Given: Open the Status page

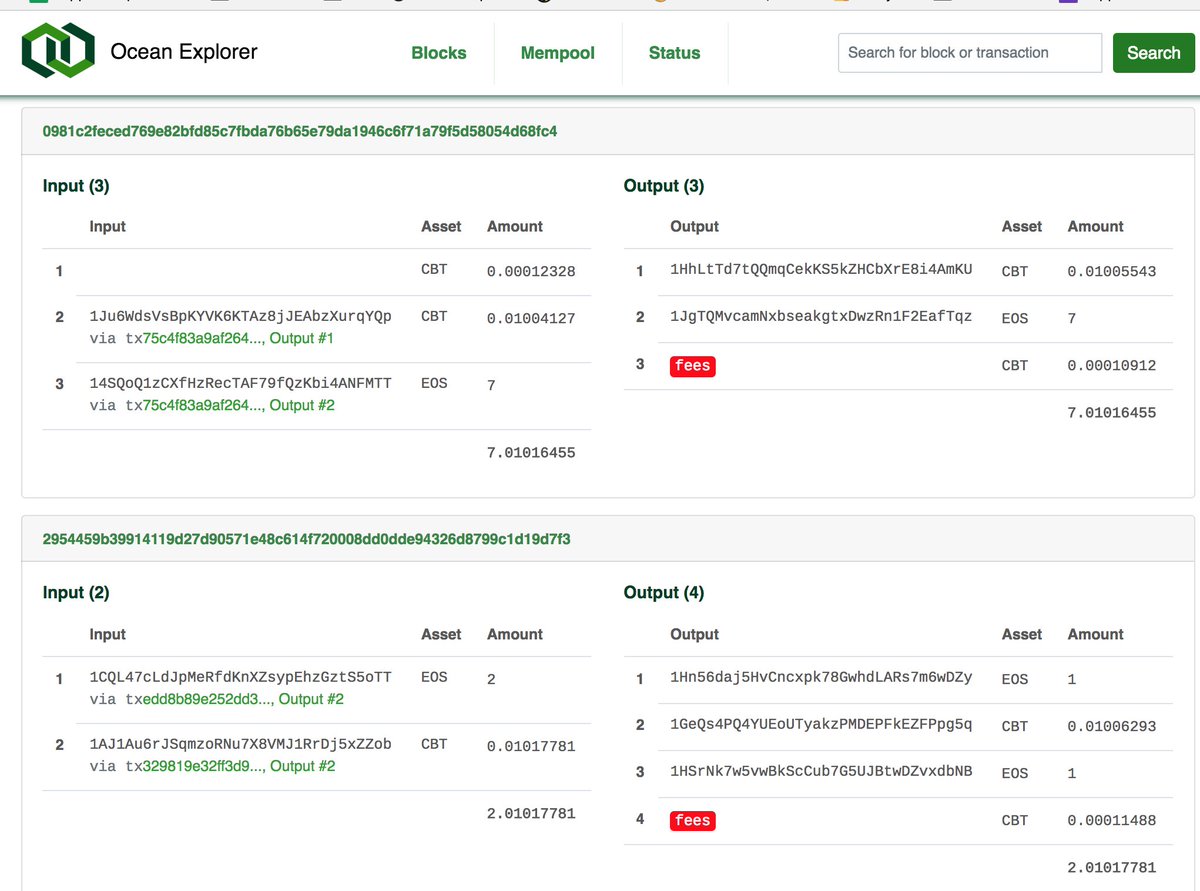Looking at the screenshot, I should [674, 52].
